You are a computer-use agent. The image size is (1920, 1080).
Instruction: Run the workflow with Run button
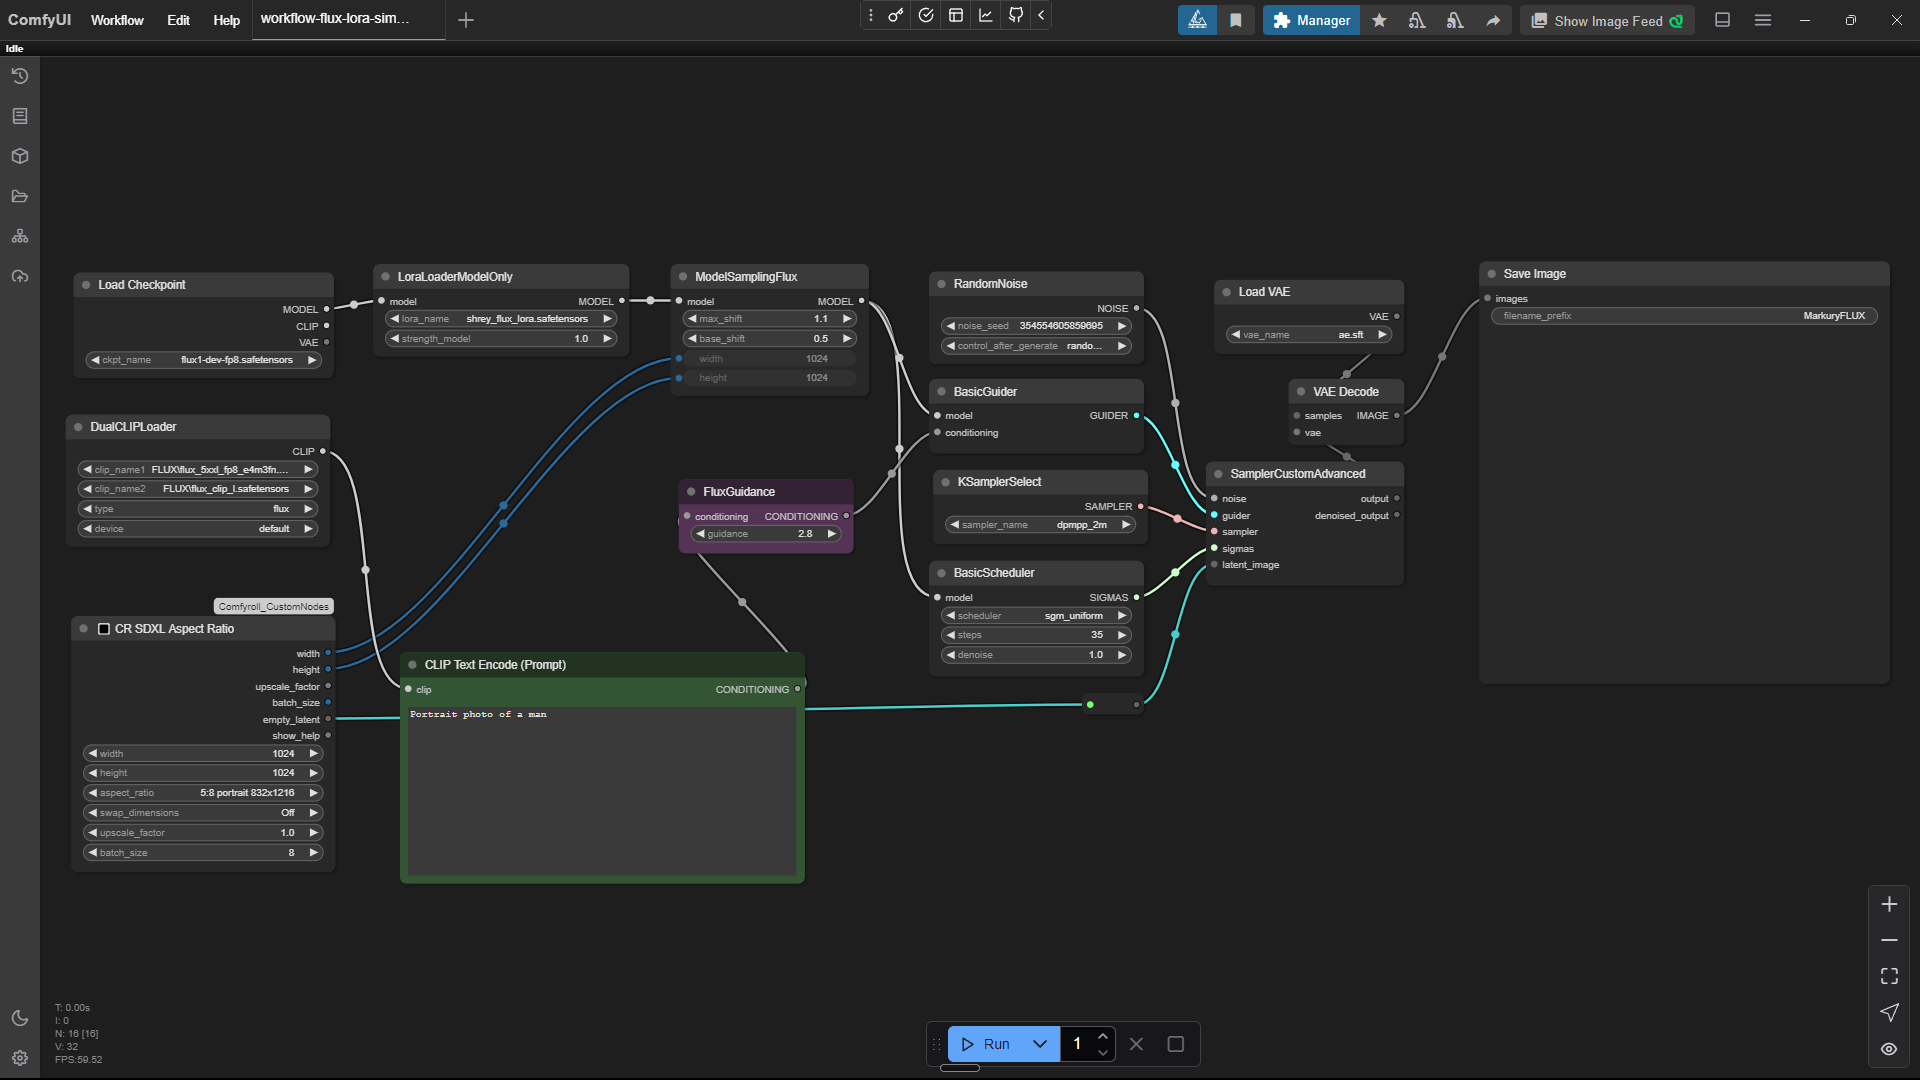point(985,1044)
